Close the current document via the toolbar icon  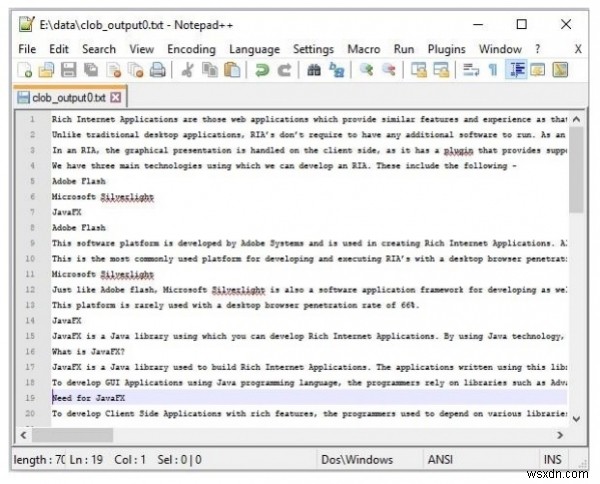pyautogui.click(x=114, y=70)
